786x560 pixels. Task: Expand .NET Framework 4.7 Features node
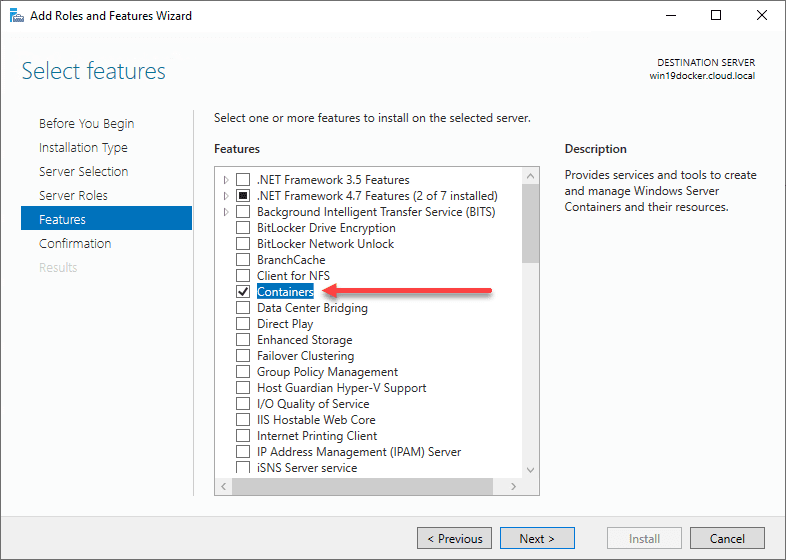226,196
